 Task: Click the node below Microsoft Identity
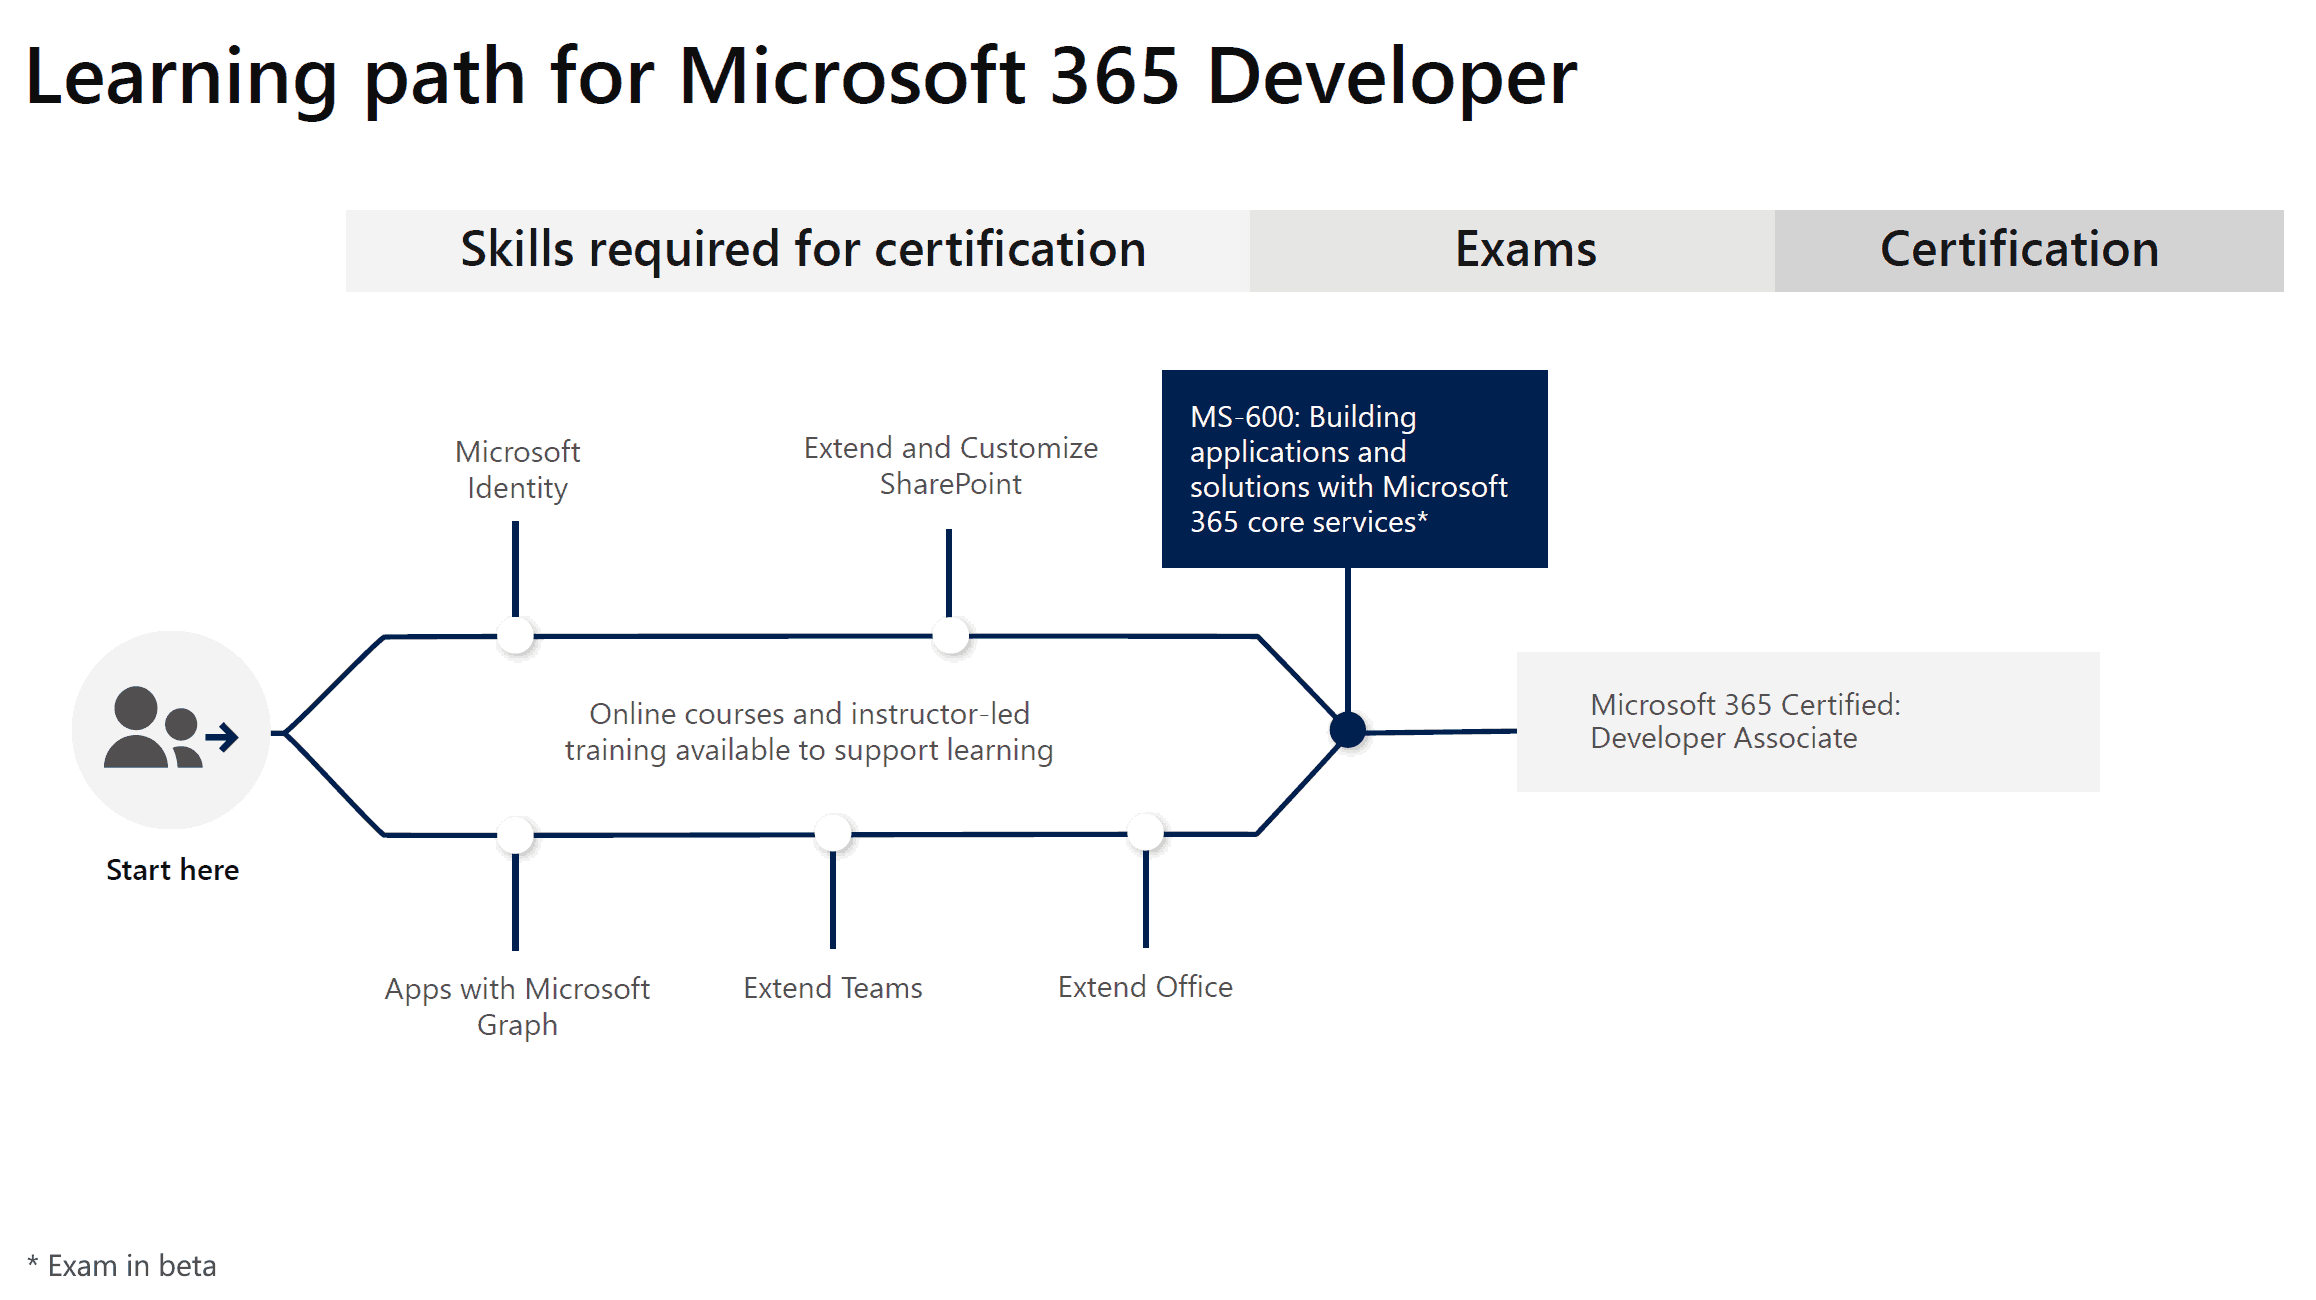pos(515,635)
